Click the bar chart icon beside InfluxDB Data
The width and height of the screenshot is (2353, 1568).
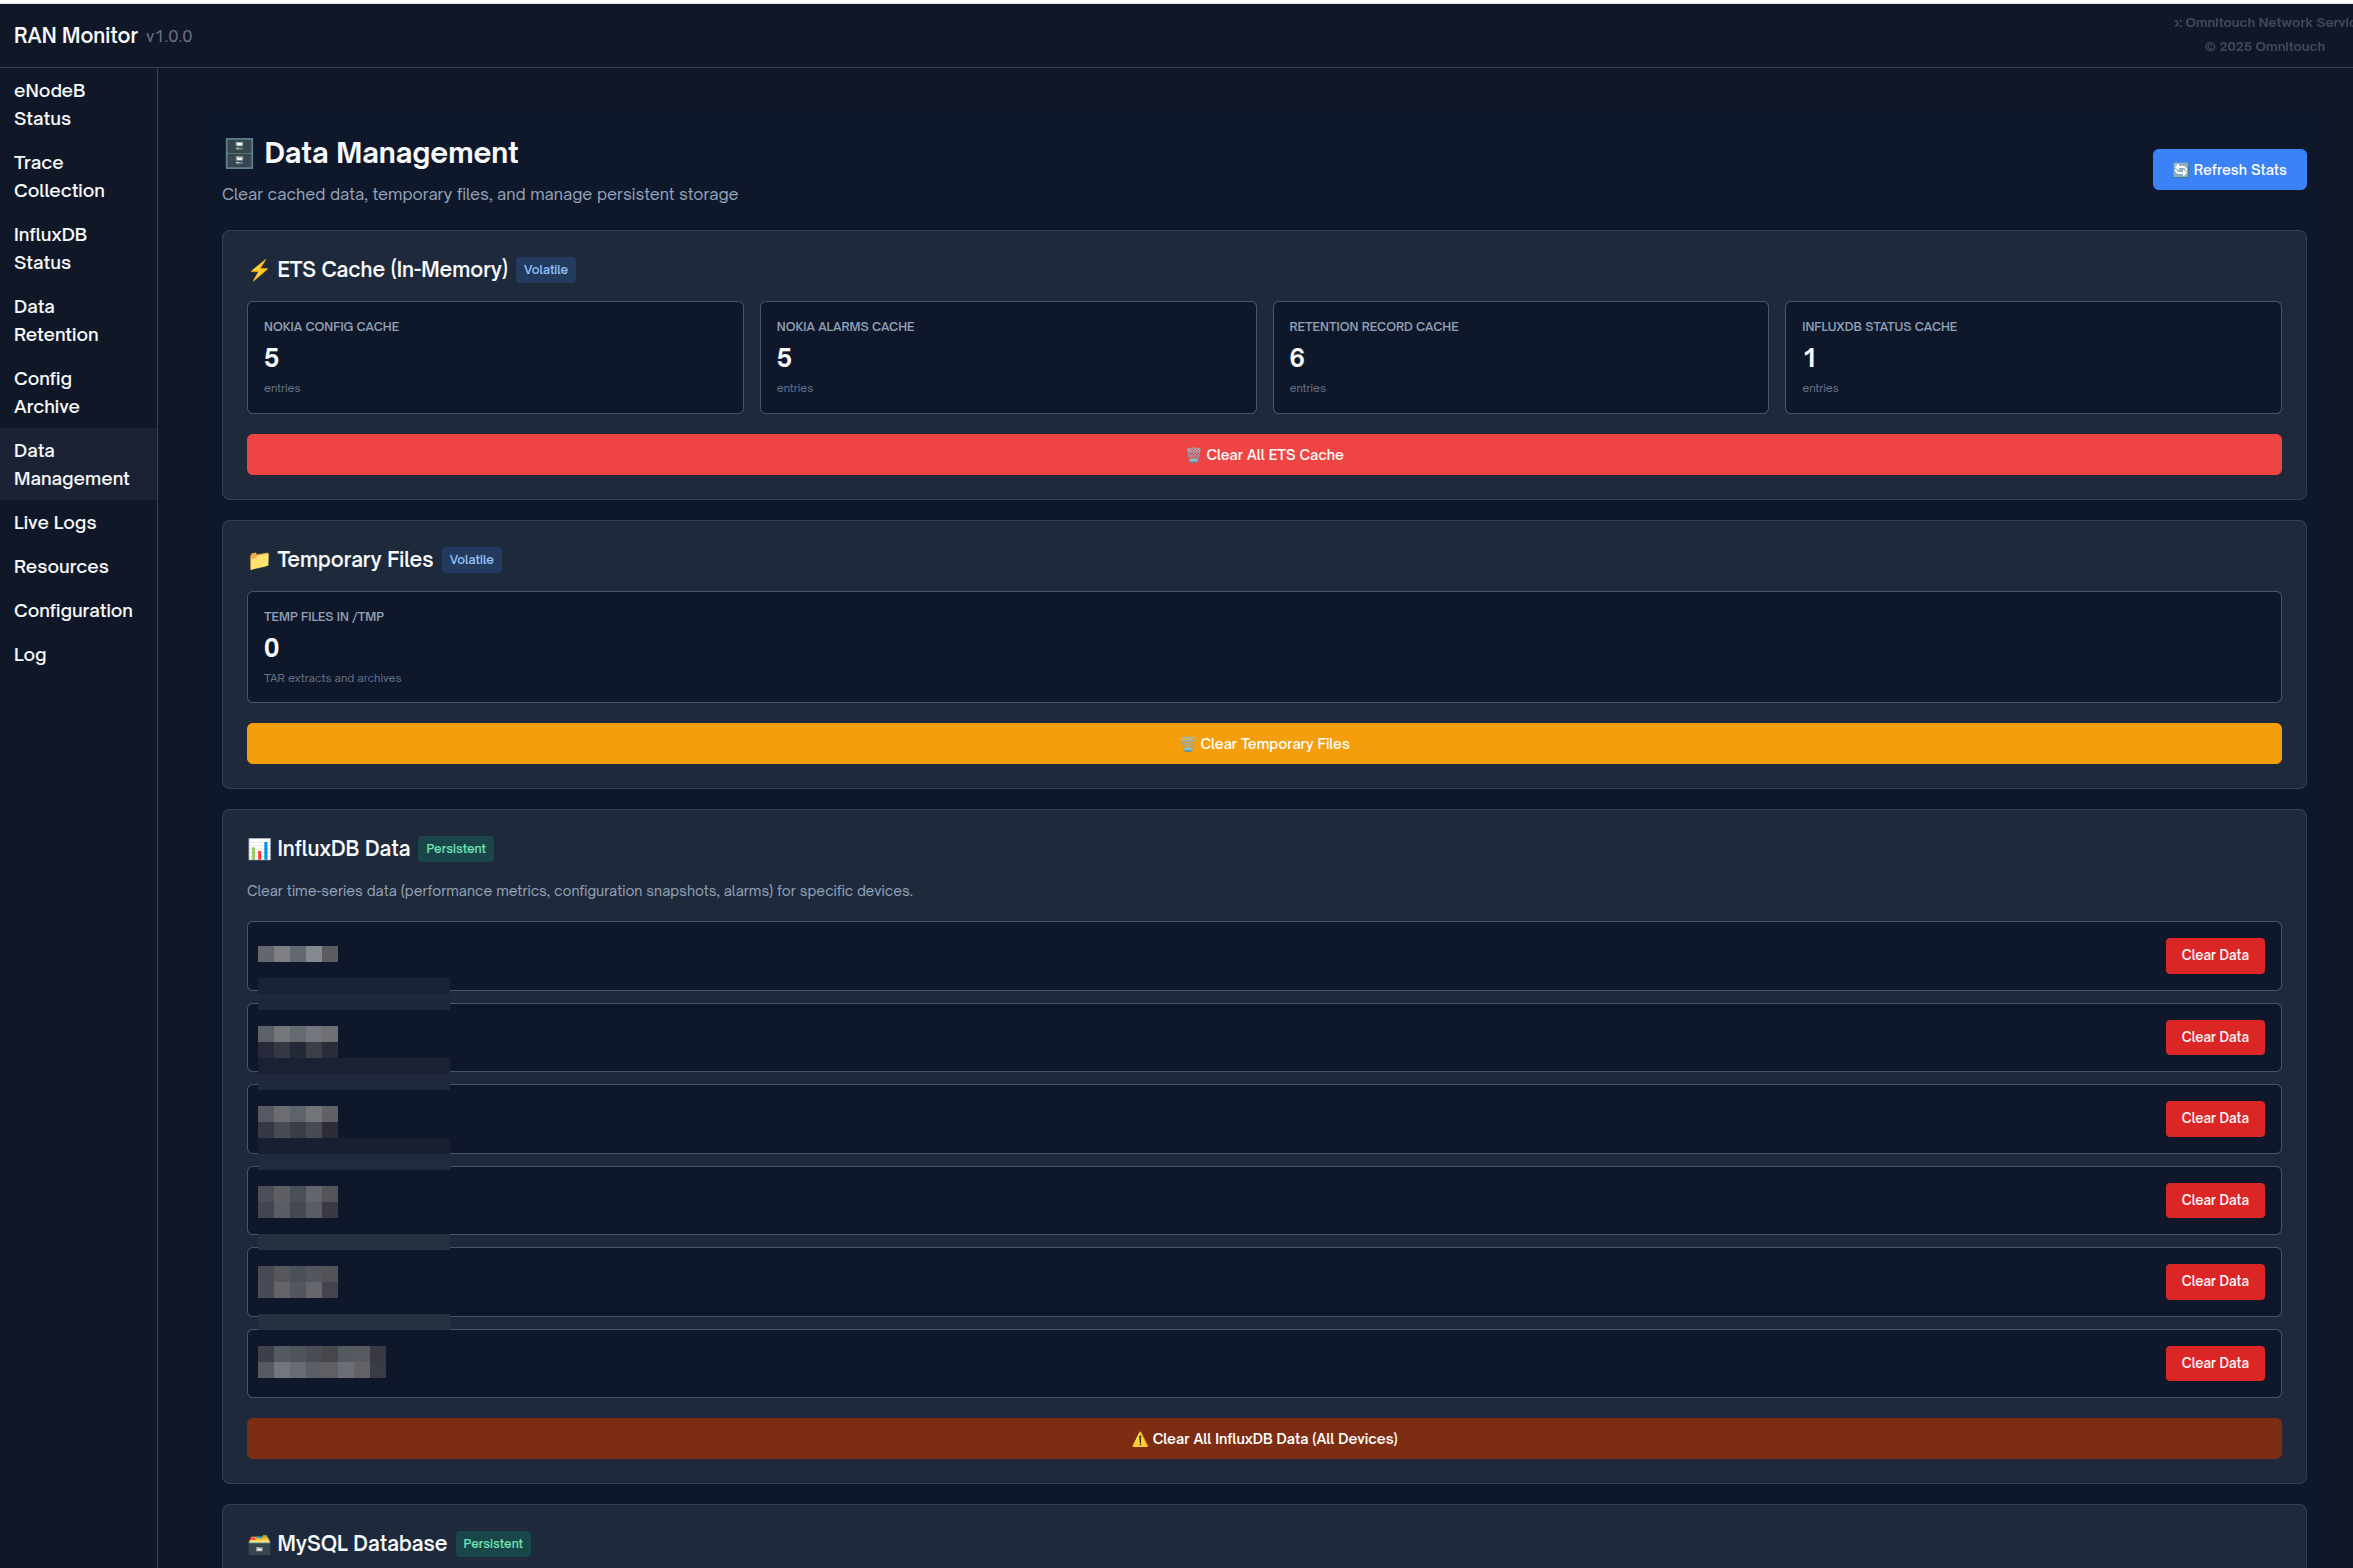[259, 849]
